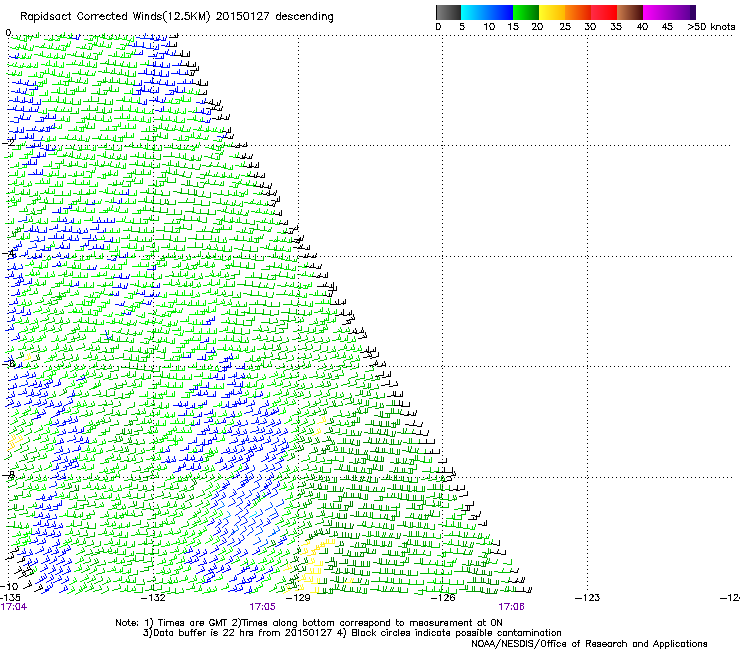Click the latitude axis label "-2"
This screenshot has height=650, width=740.
click(x=8, y=142)
